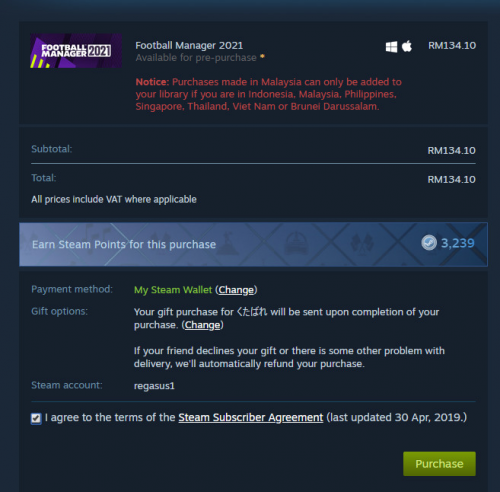
Task: Click the red Malaysia region Notice text
Action: [269, 94]
